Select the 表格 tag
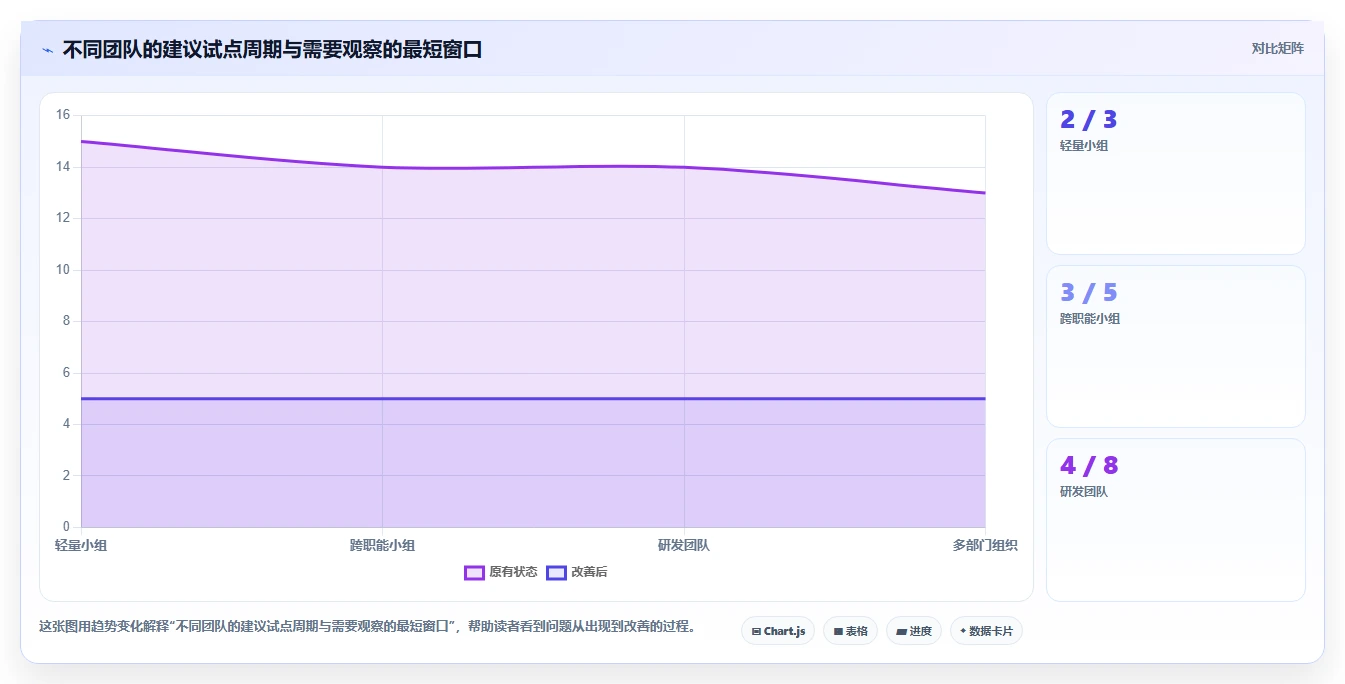This screenshot has height=684, width=1345. click(x=850, y=631)
